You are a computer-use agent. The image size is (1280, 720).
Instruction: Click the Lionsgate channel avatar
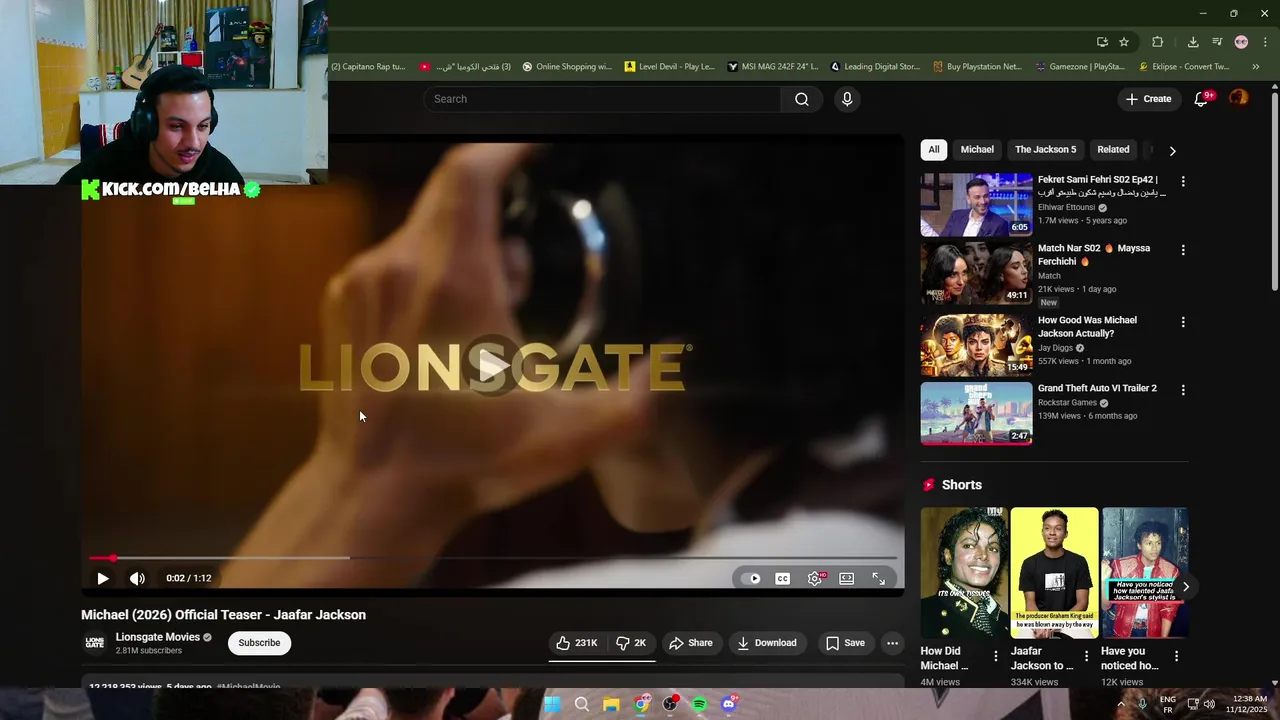95,643
